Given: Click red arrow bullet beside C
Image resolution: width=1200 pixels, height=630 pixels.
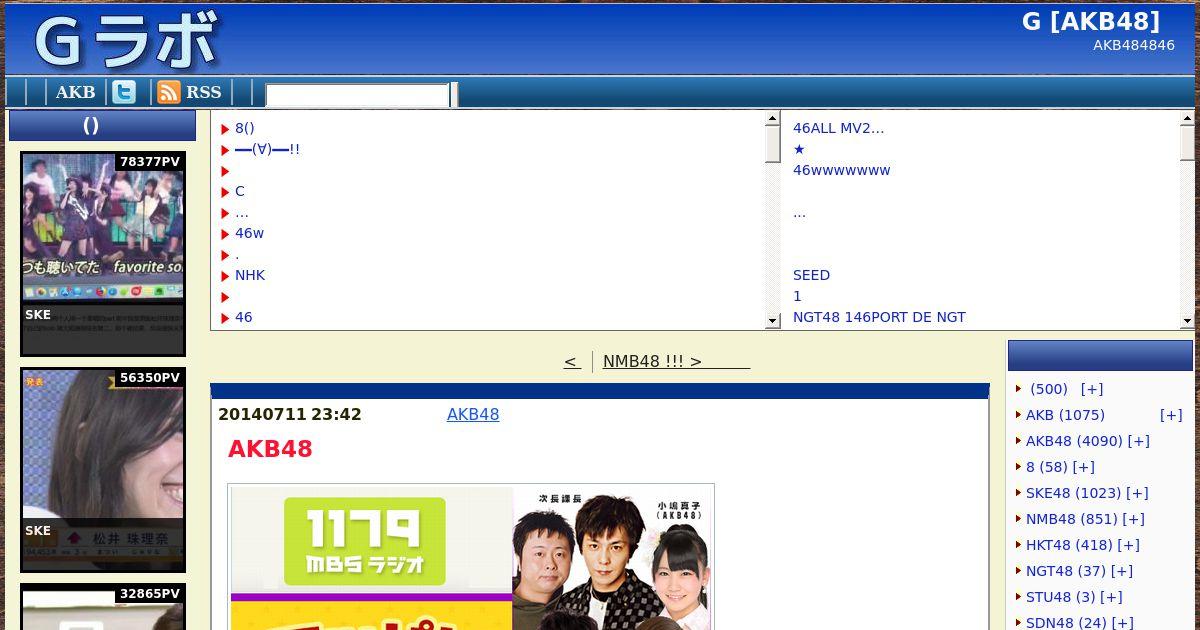Looking at the screenshot, I should 226,192.
